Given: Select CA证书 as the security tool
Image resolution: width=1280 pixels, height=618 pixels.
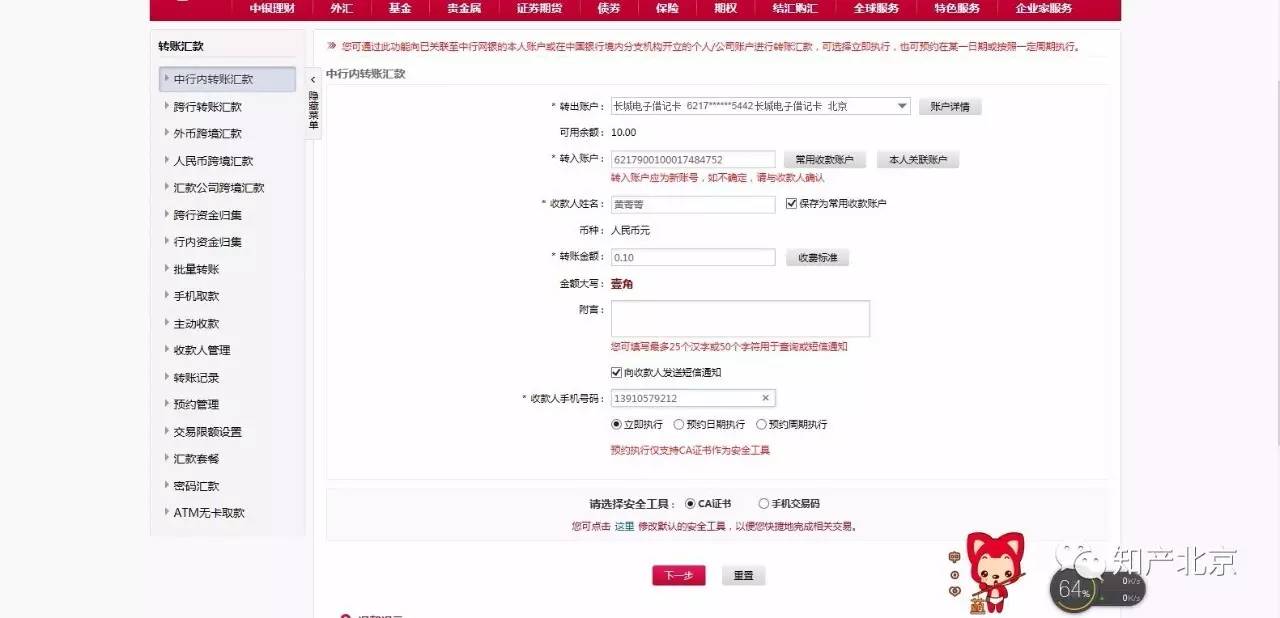Looking at the screenshot, I should click(x=690, y=504).
